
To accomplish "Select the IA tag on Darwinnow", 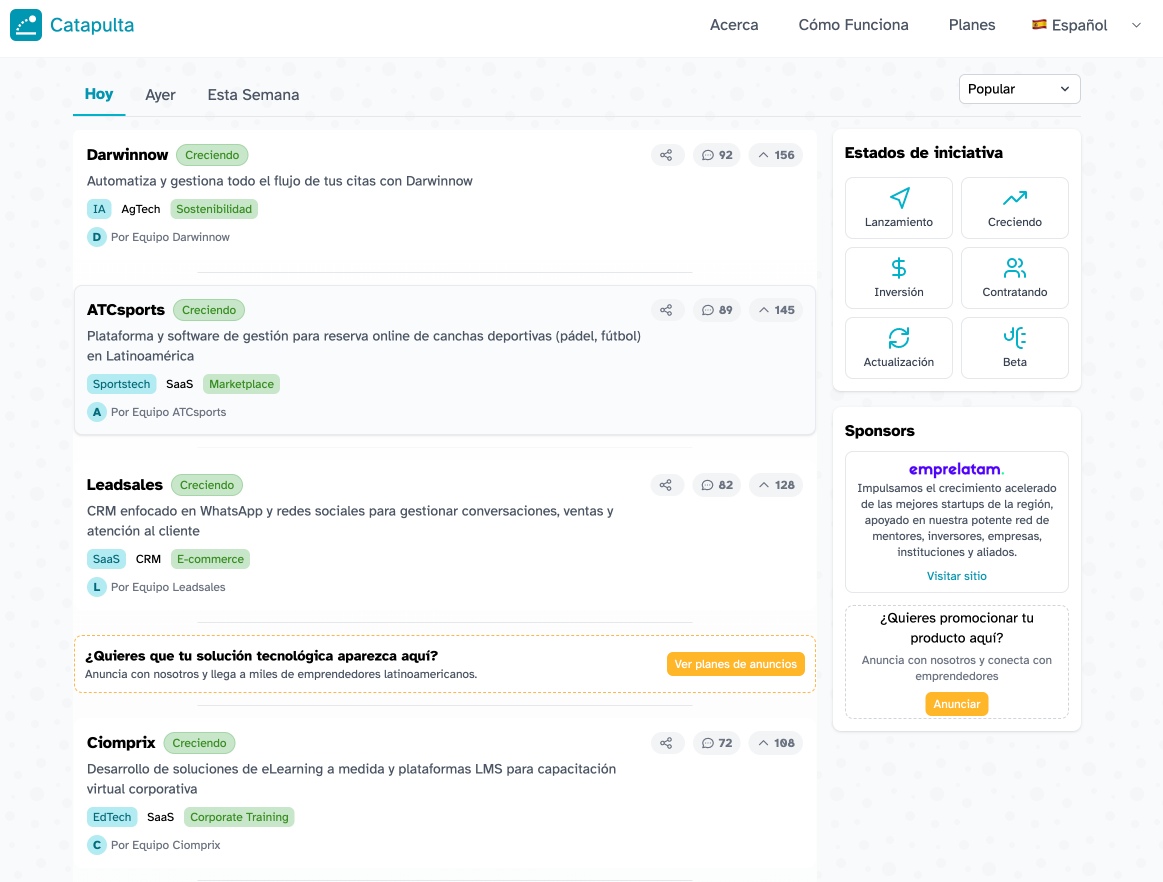I will [99, 209].
